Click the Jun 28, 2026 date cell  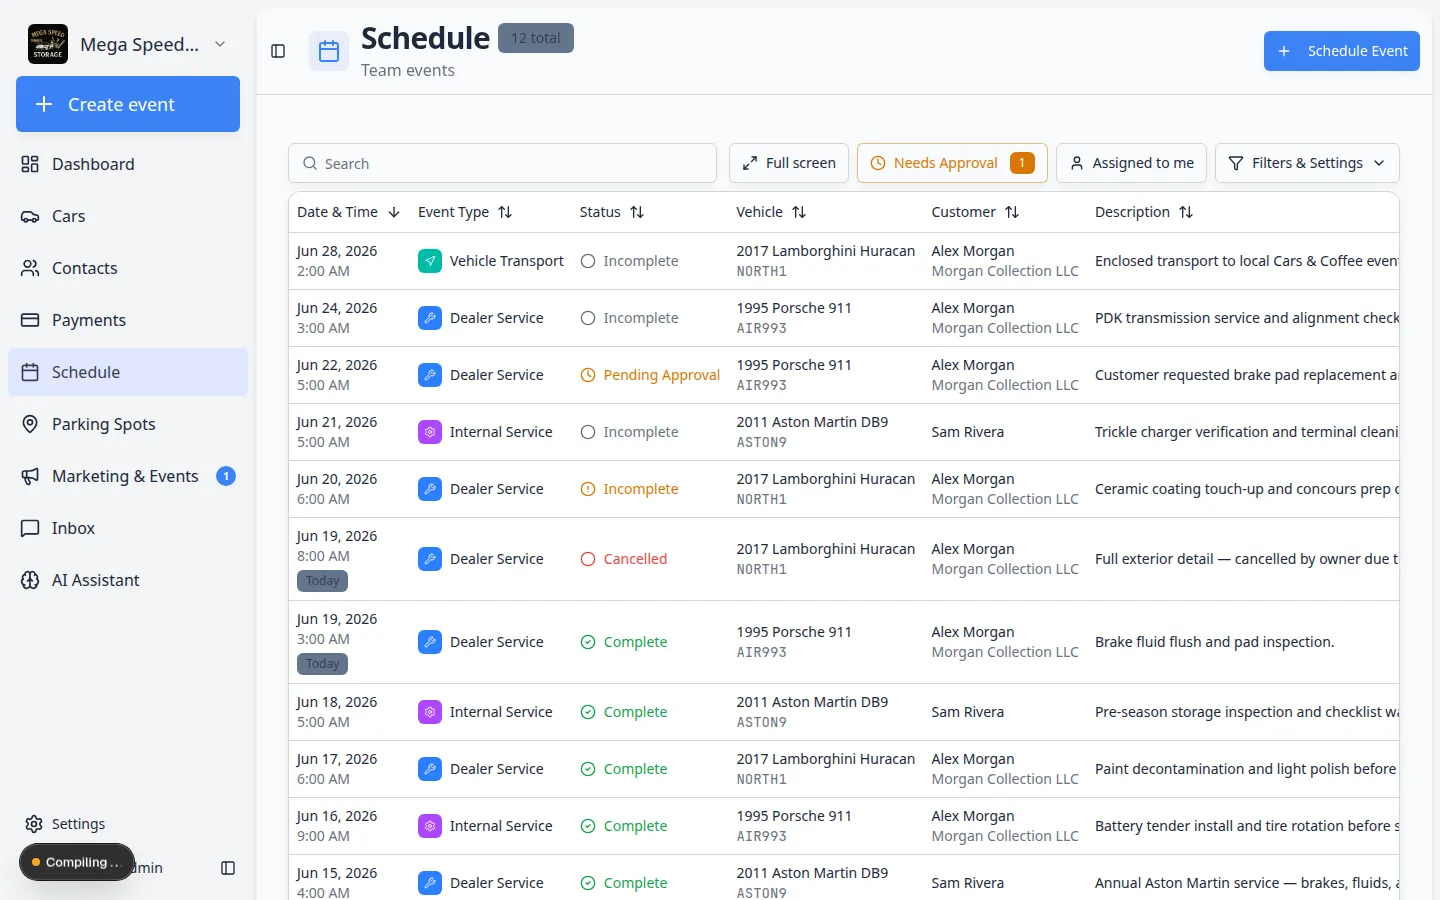point(337,251)
